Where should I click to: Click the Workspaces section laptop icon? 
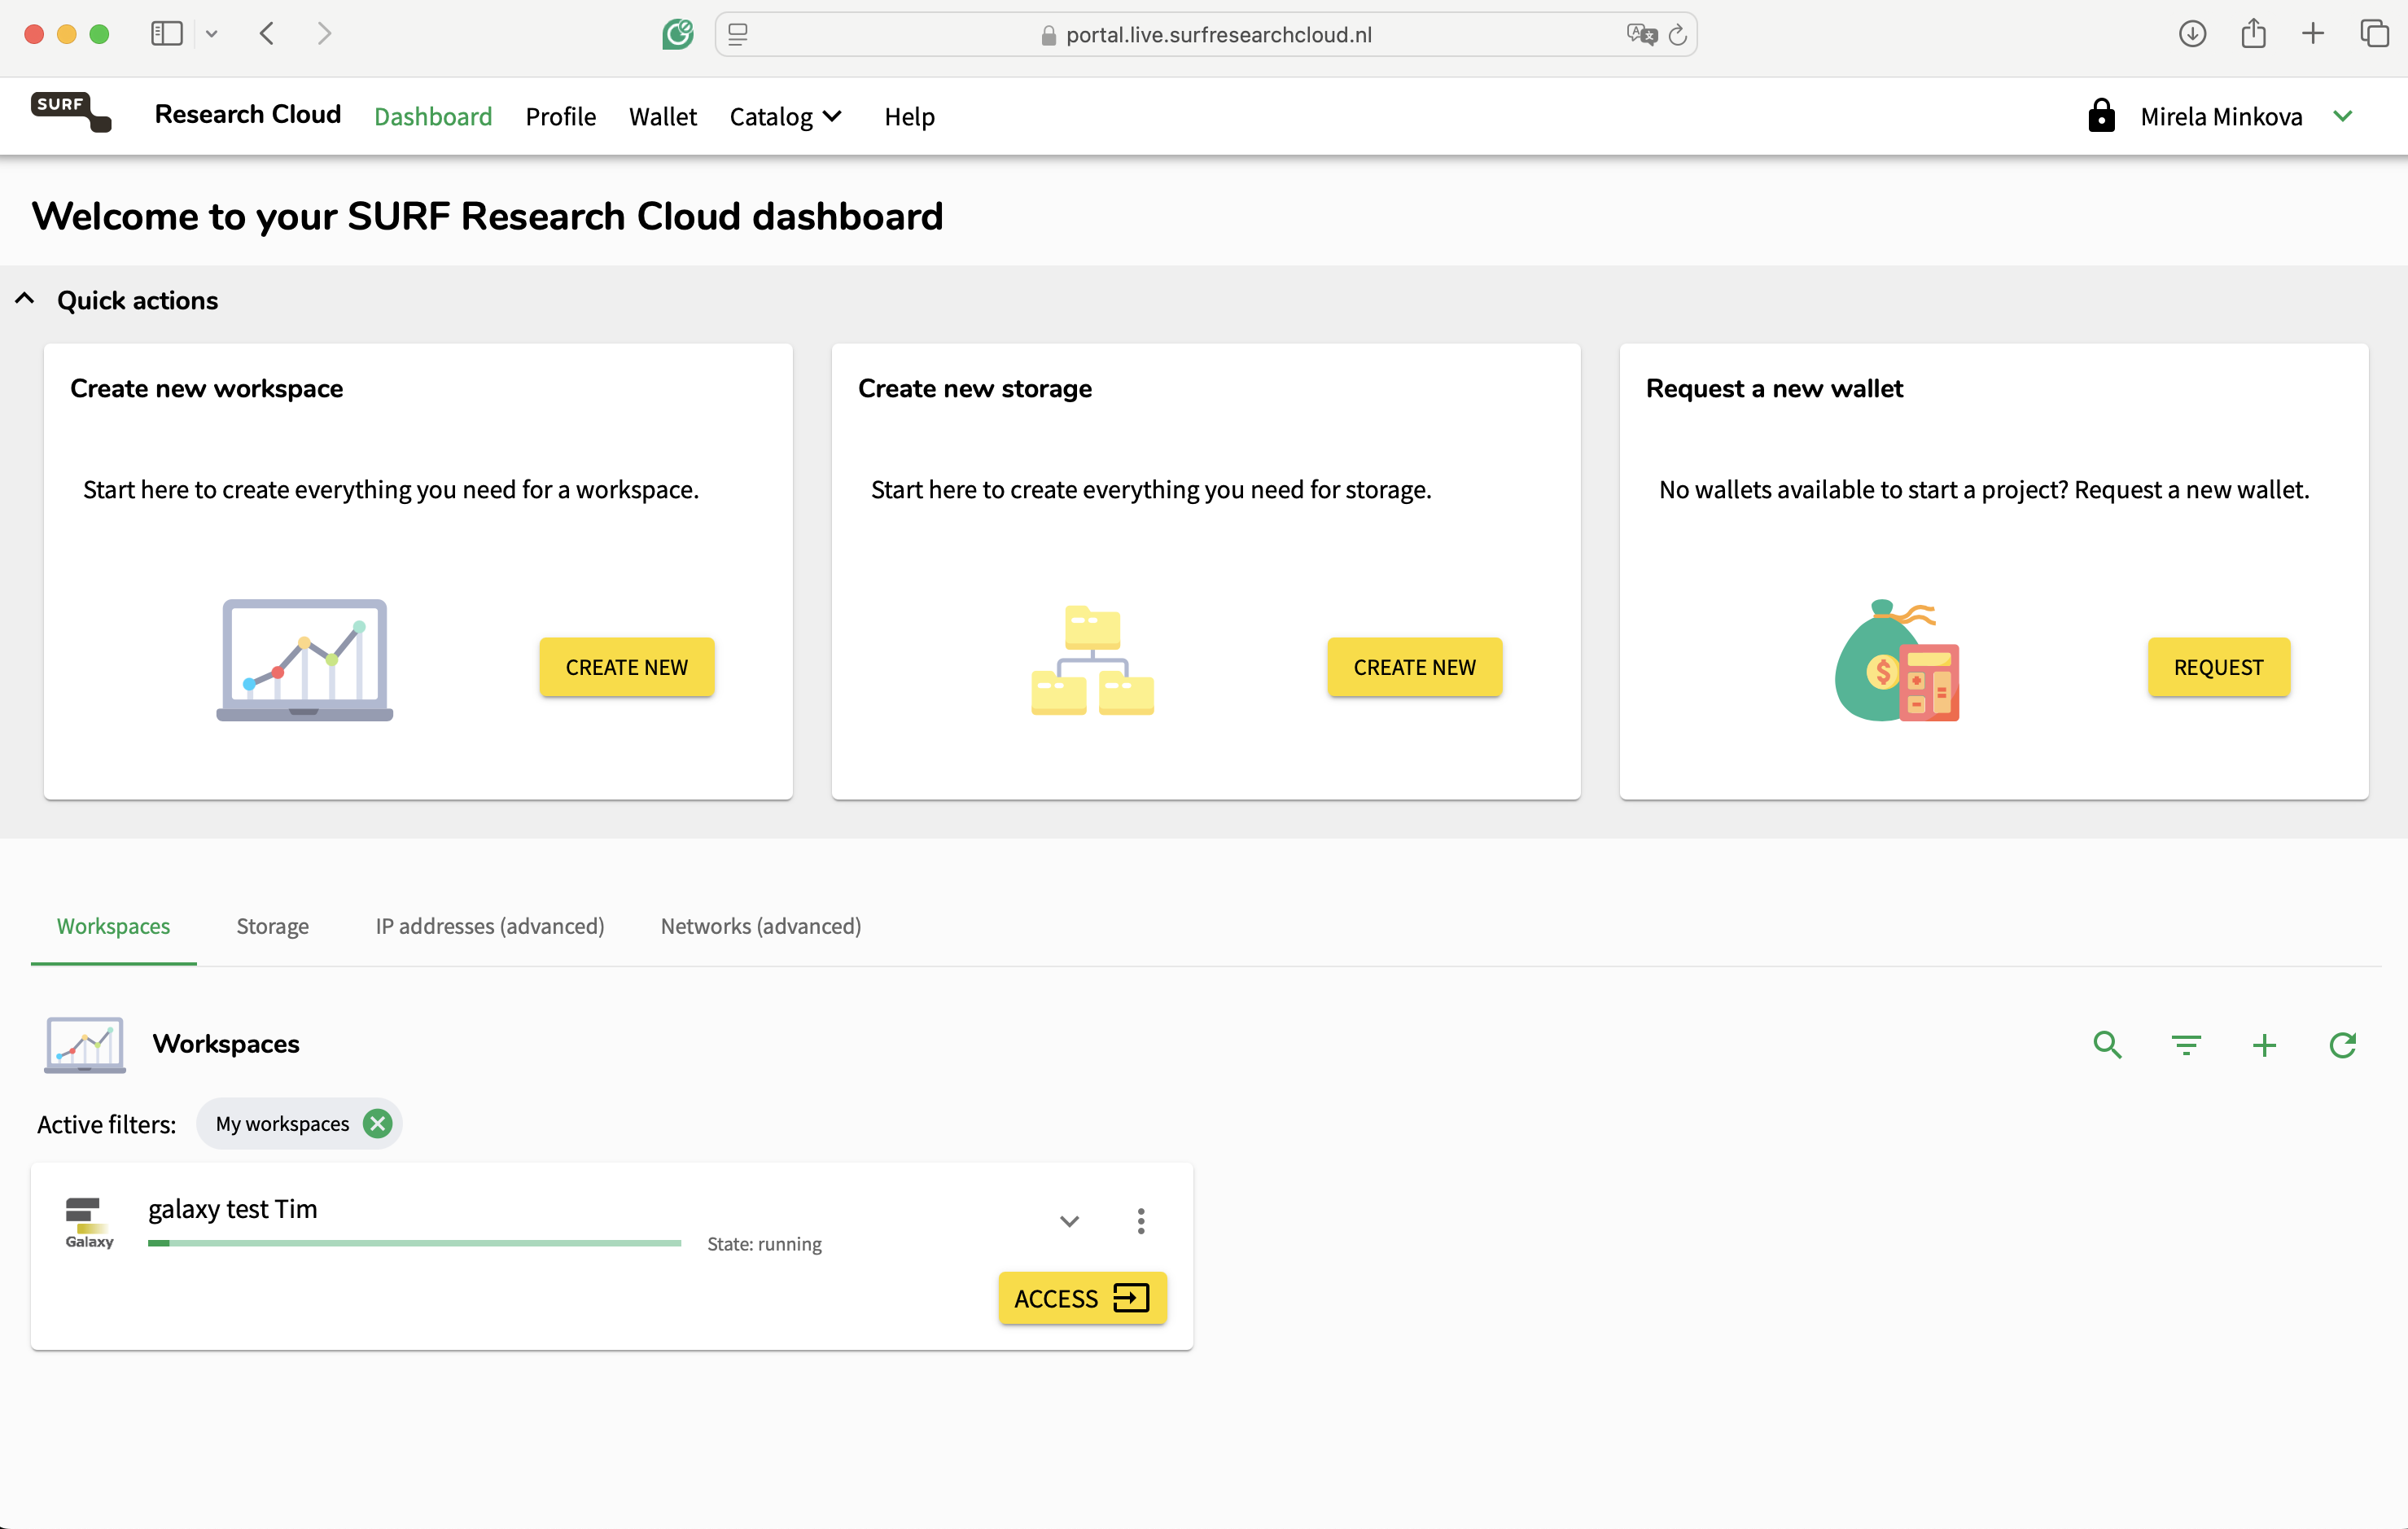coord(85,1044)
